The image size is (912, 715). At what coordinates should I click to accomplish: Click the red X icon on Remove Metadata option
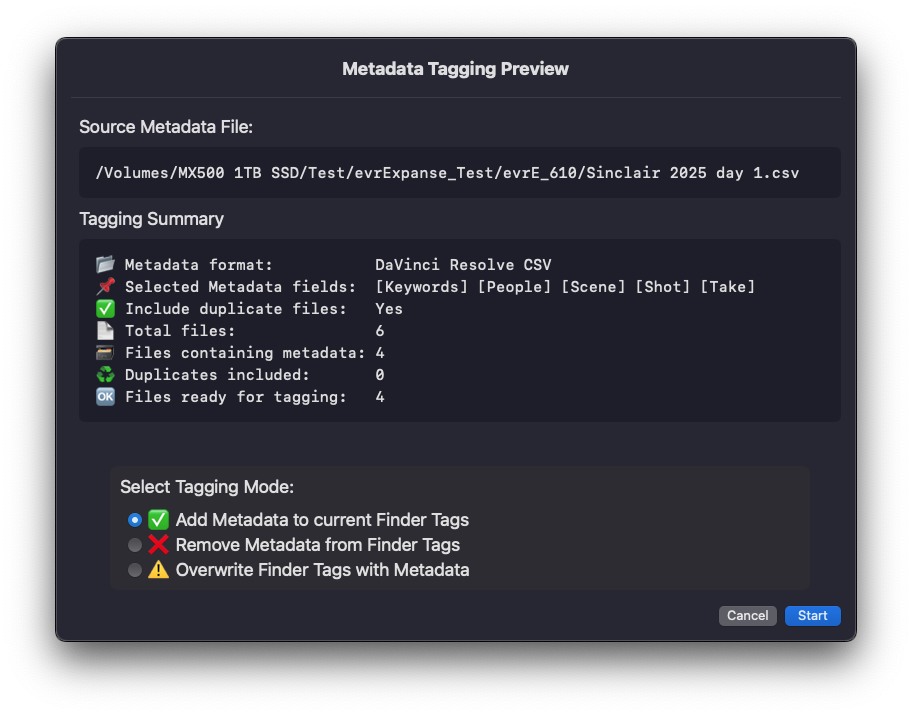coord(158,545)
